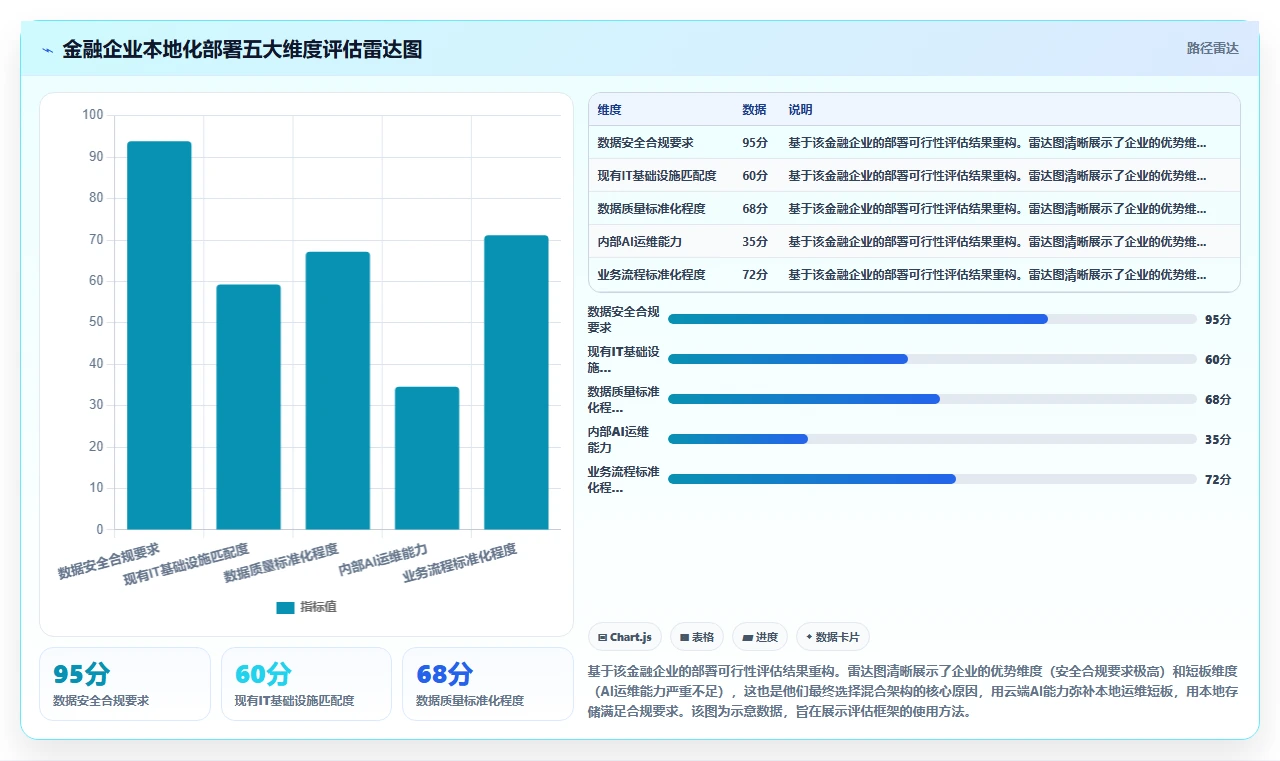
Task: Click the 指标值 legend text
Action: tap(318, 607)
